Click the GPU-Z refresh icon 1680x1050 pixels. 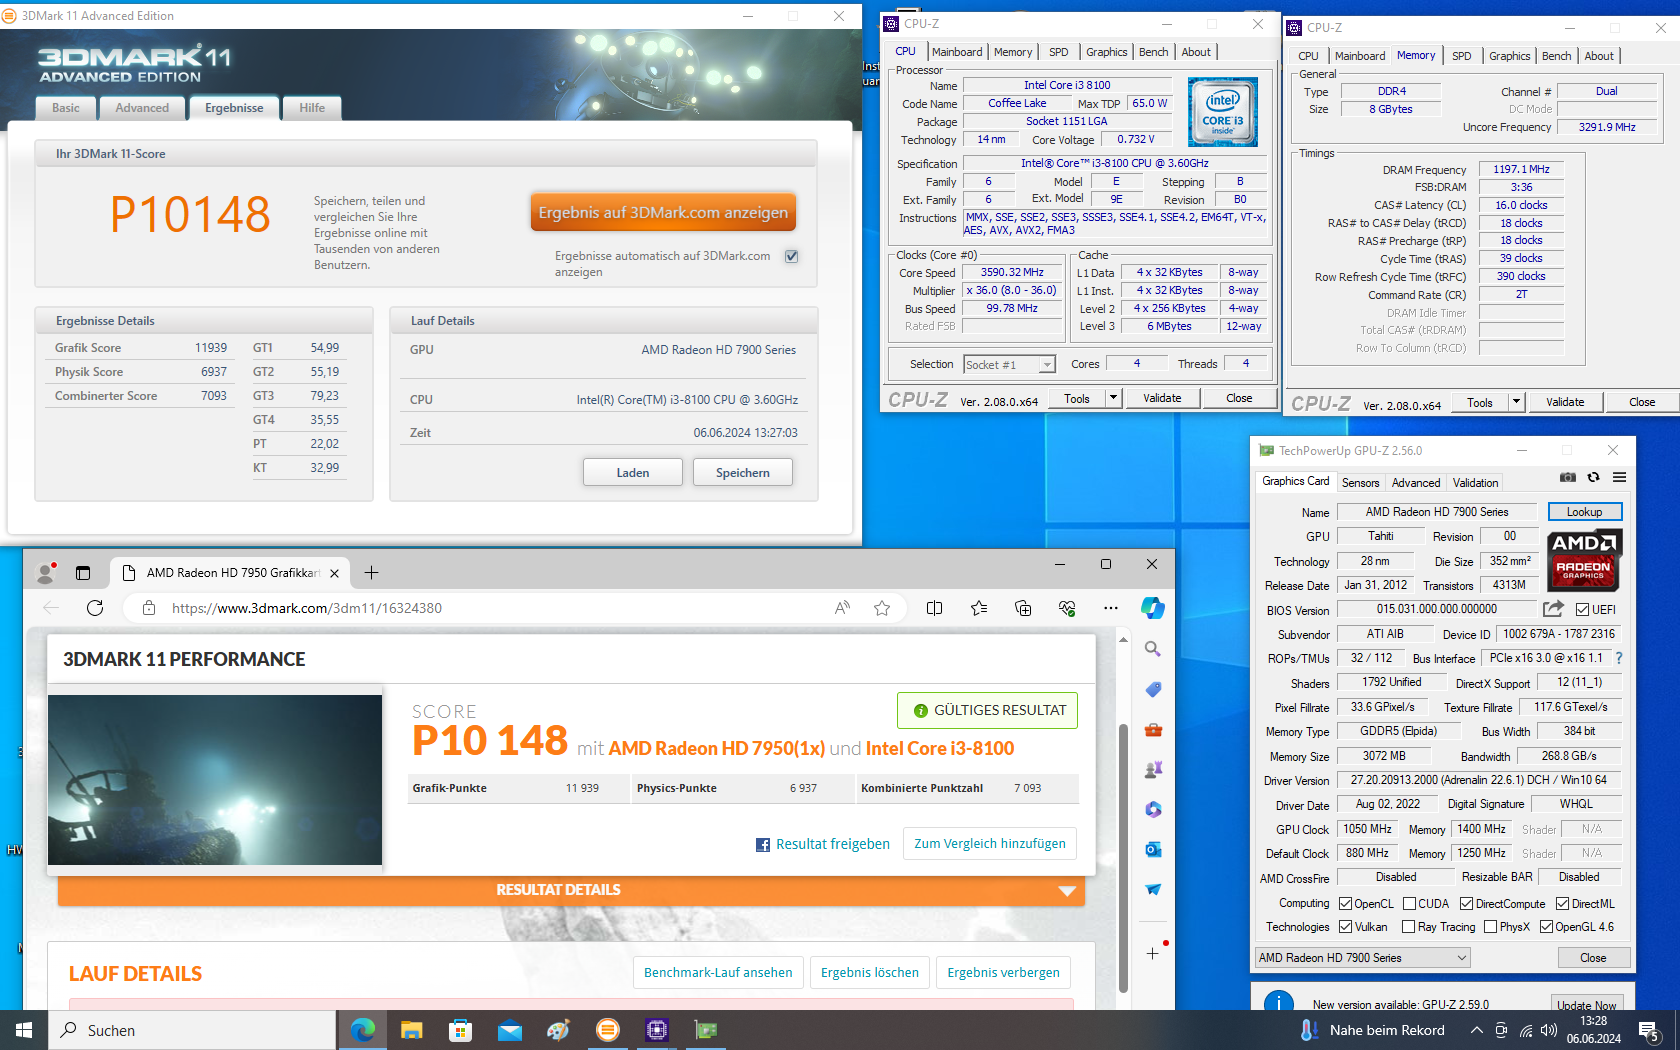(1594, 478)
